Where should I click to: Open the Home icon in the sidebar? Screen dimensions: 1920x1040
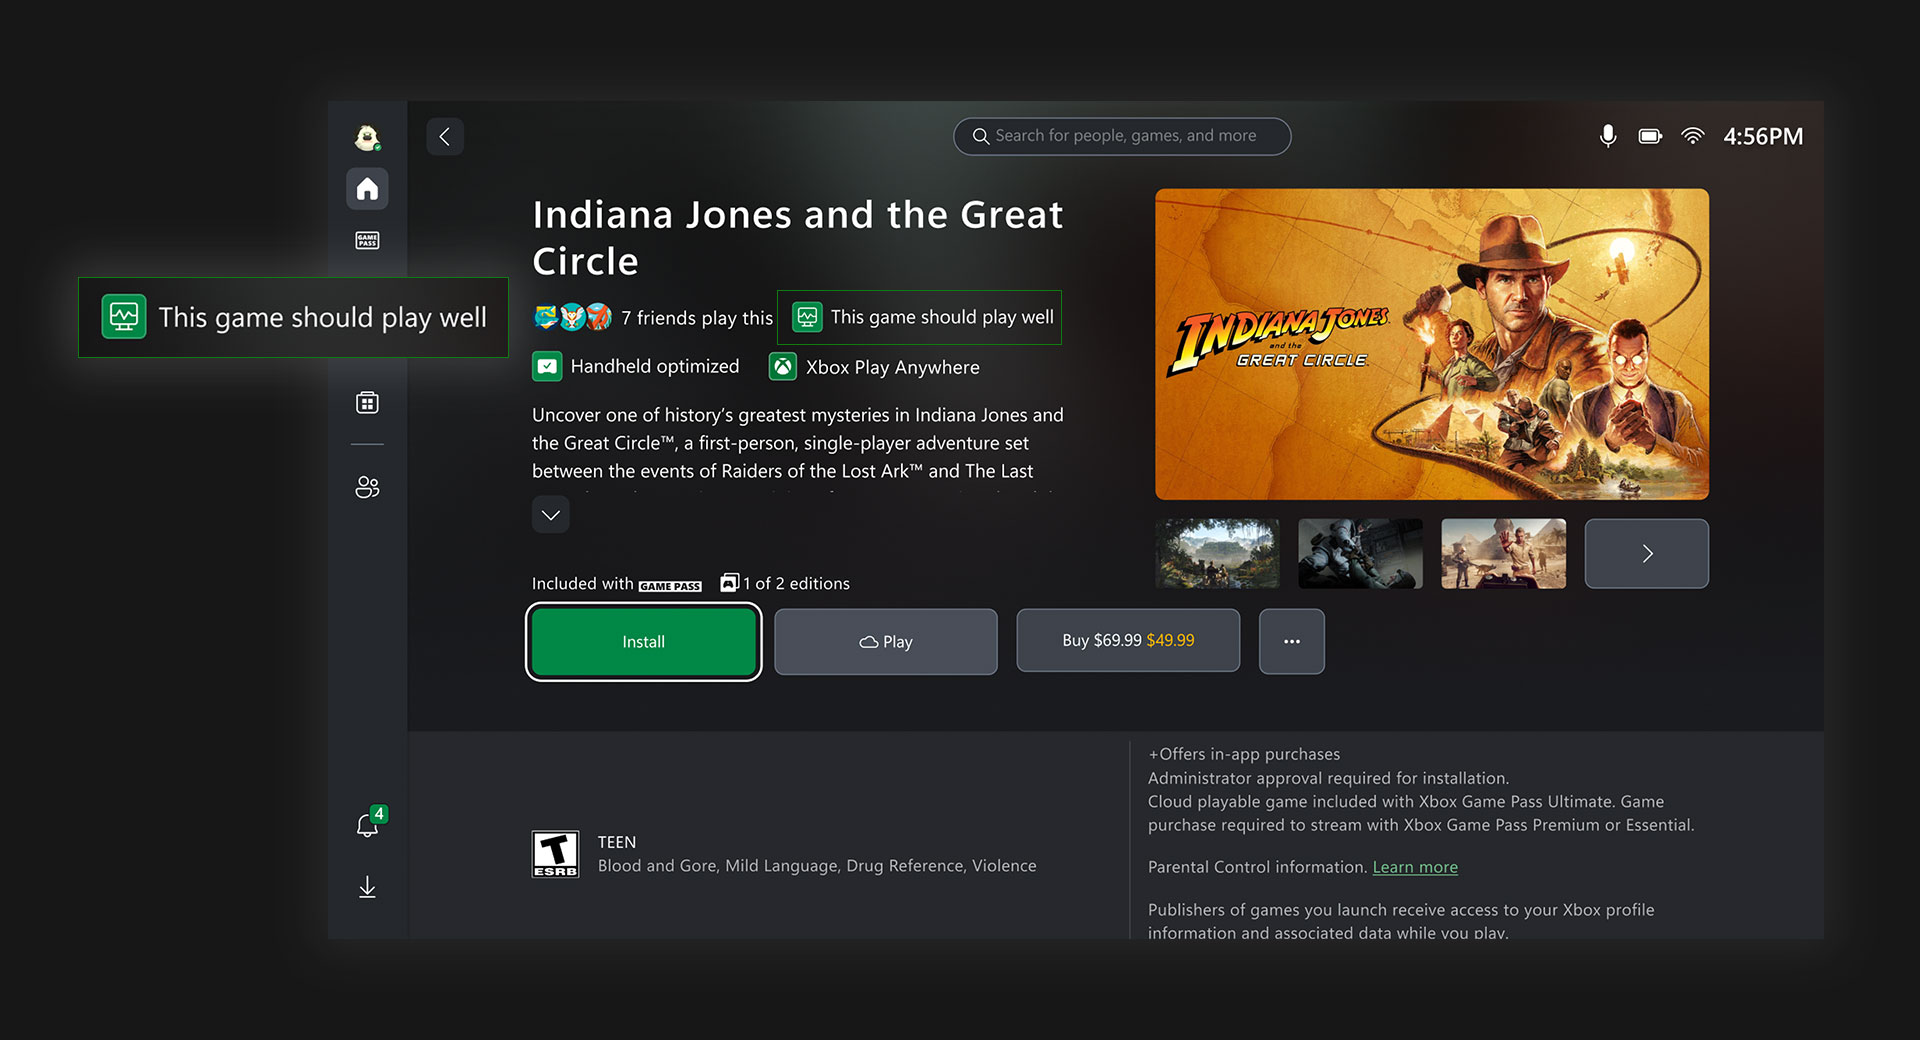click(367, 188)
